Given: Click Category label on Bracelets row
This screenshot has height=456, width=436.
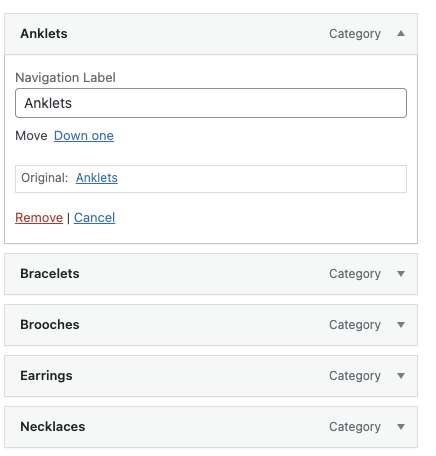Looking at the screenshot, I should point(355,274).
